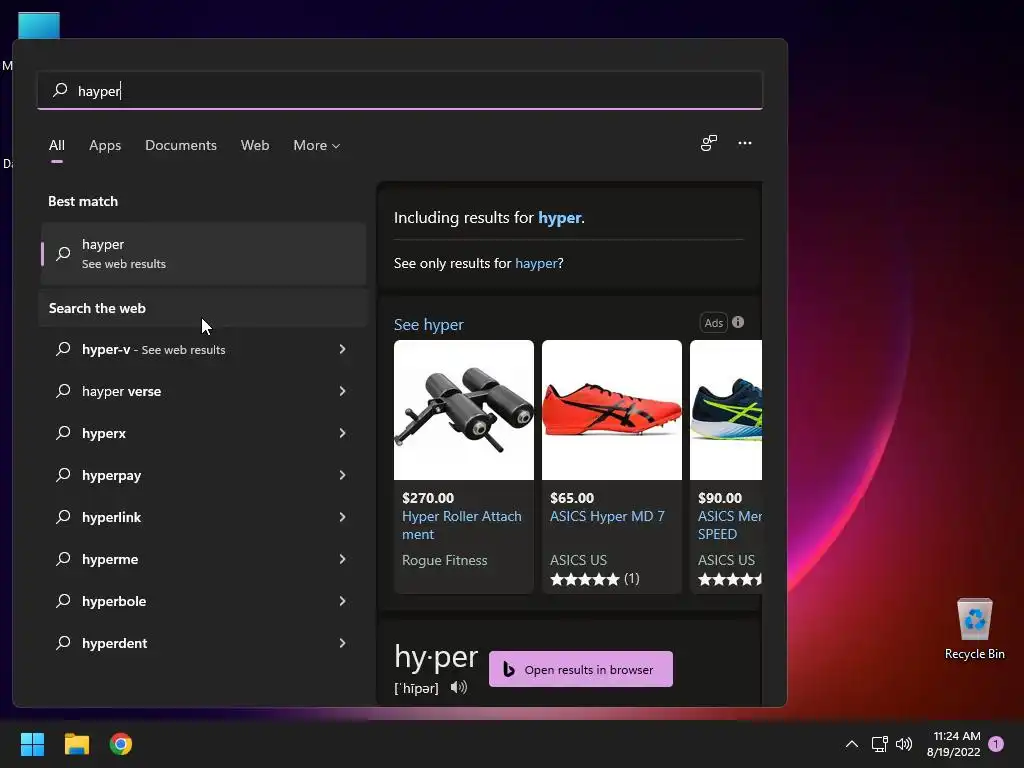Select the hyperme suggestion
The width and height of the screenshot is (1024, 768).
pyautogui.click(x=203, y=559)
